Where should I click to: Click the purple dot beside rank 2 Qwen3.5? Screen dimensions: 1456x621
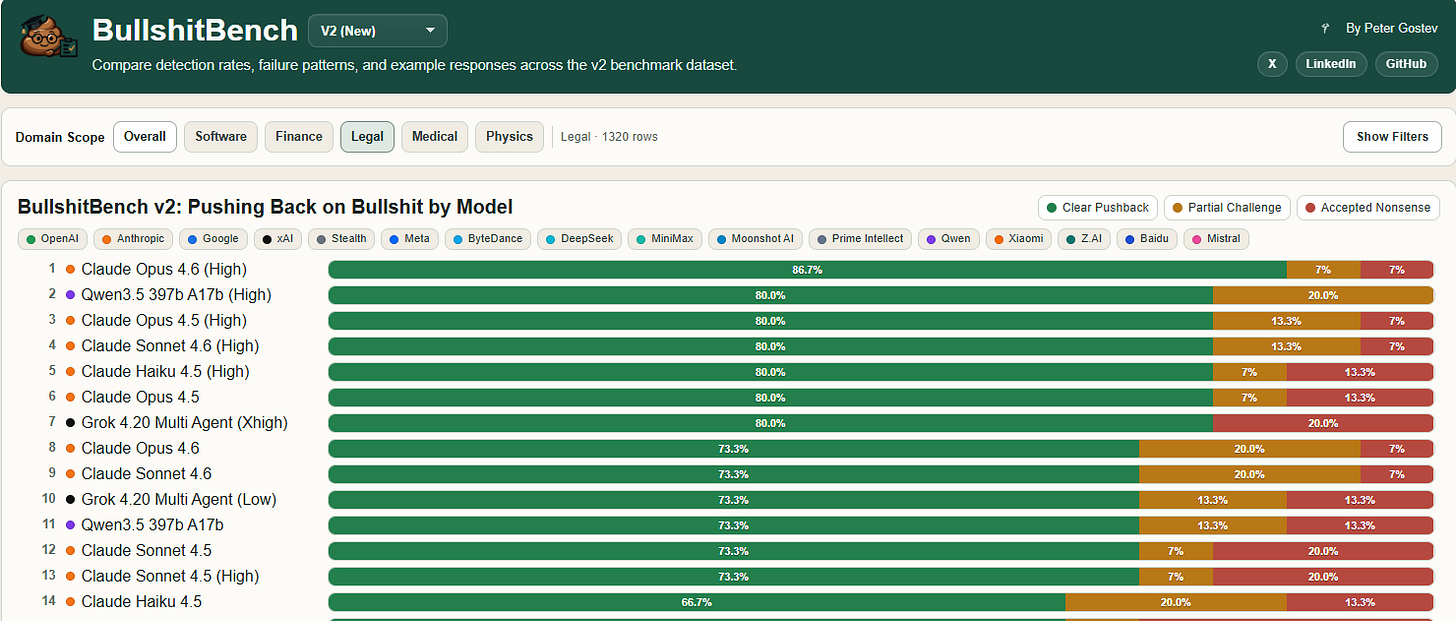tap(70, 295)
